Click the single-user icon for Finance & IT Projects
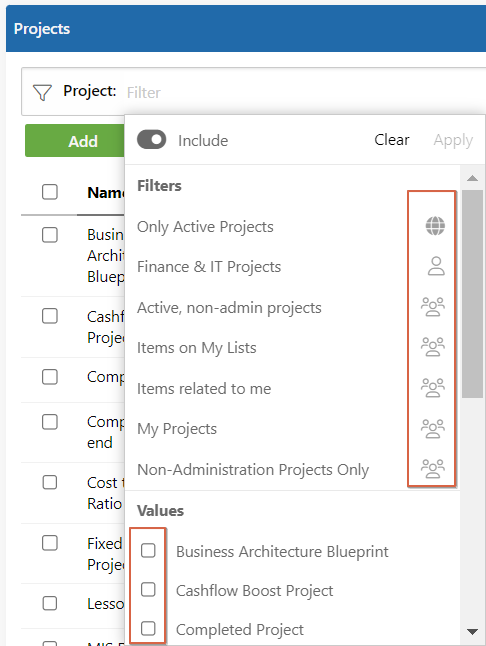This screenshot has width=486, height=646. click(436, 266)
